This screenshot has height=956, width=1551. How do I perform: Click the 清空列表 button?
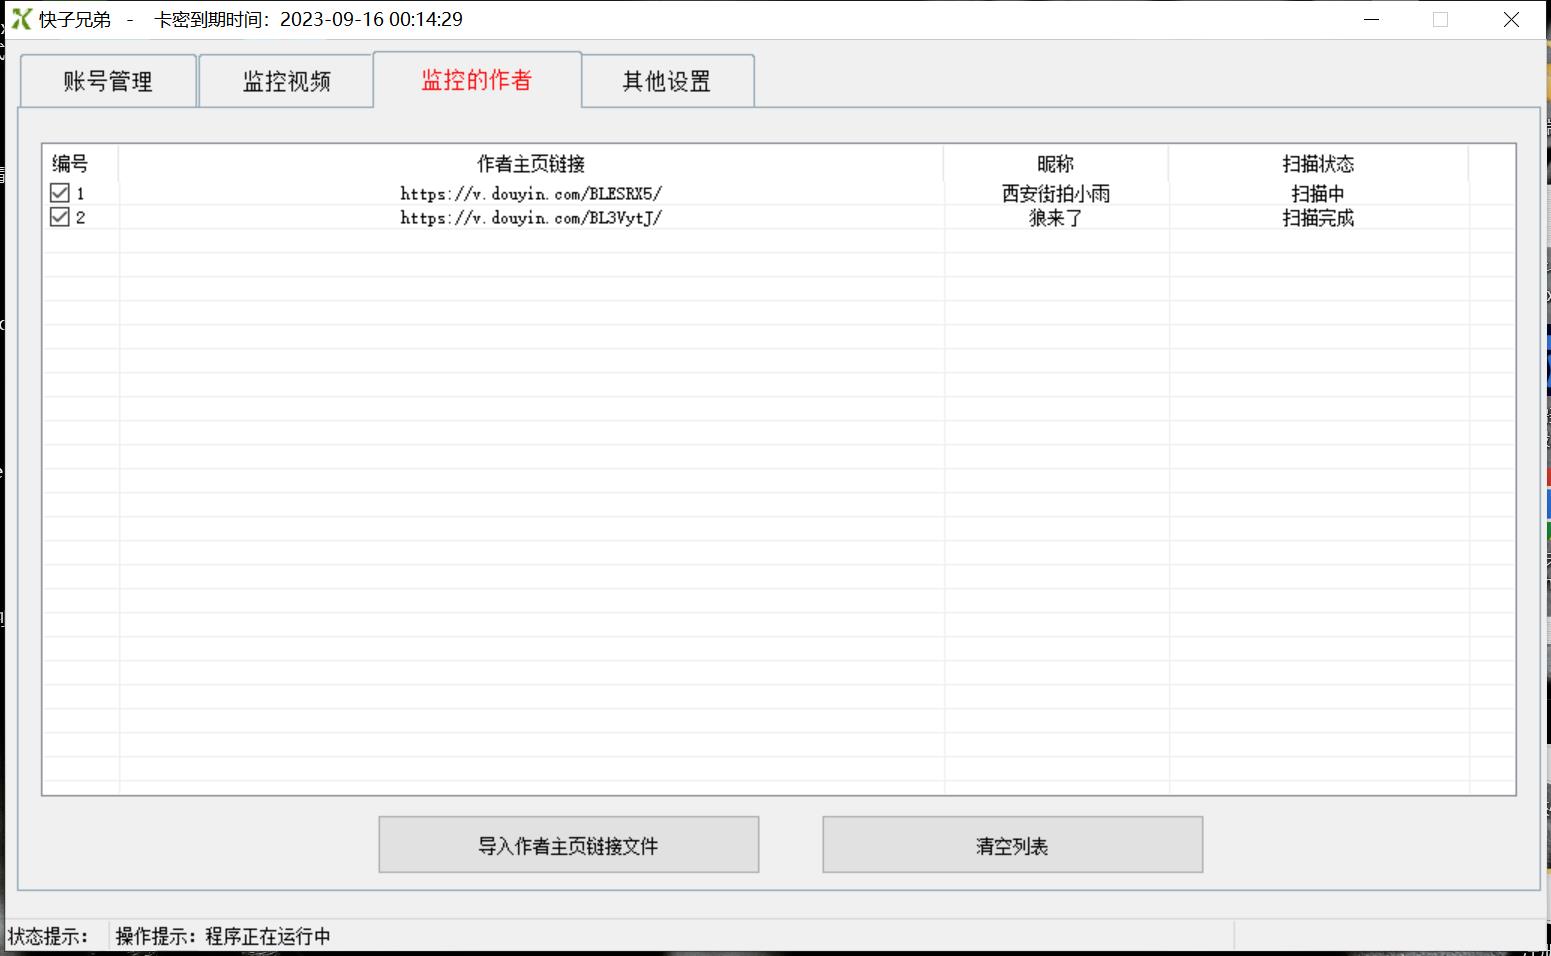coord(1011,844)
